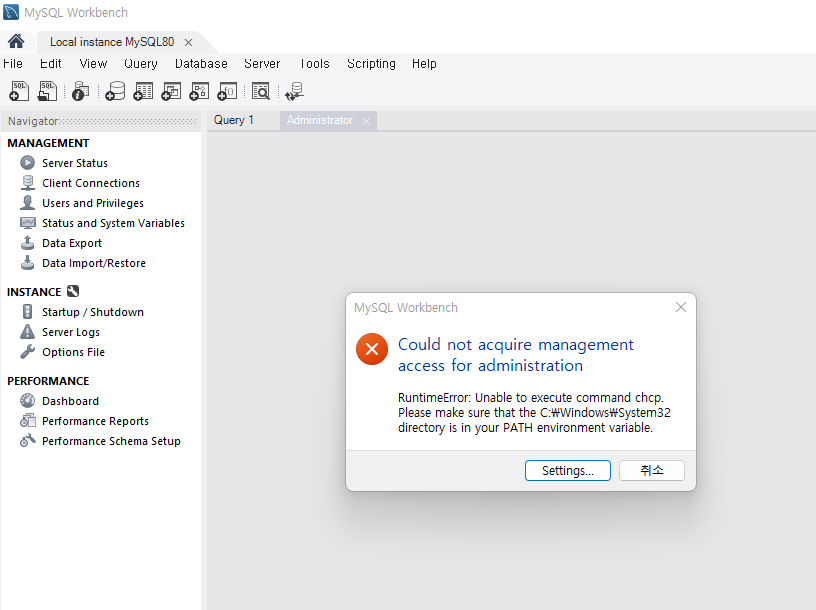The height and width of the screenshot is (610, 816).
Task: Open Performance Schema Setup item
Action: [111, 441]
